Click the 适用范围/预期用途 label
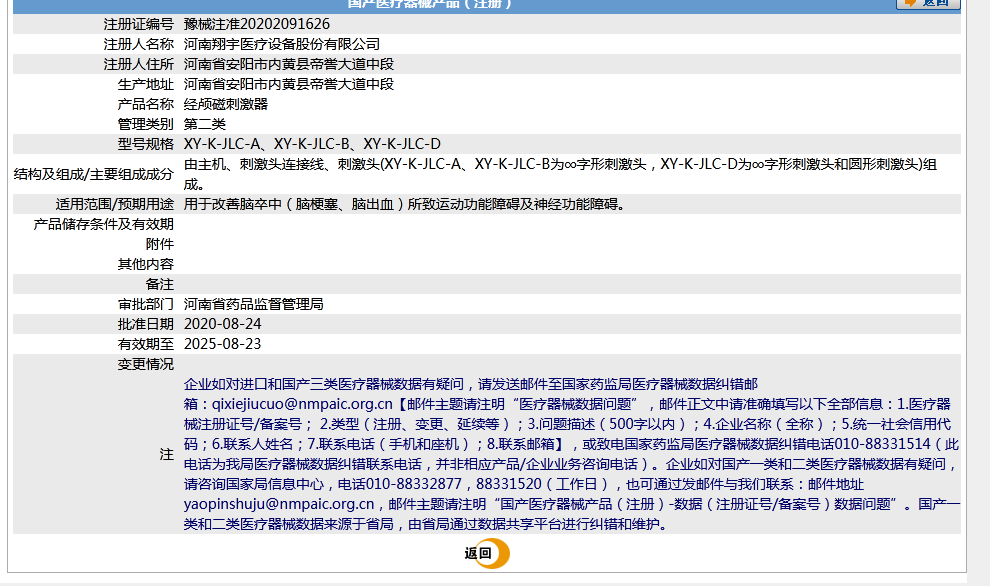This screenshot has width=990, height=586. (x=114, y=205)
